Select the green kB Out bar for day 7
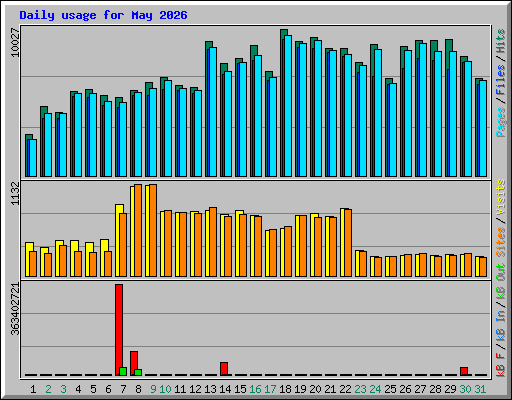512x400 pixels. [x=123, y=371]
